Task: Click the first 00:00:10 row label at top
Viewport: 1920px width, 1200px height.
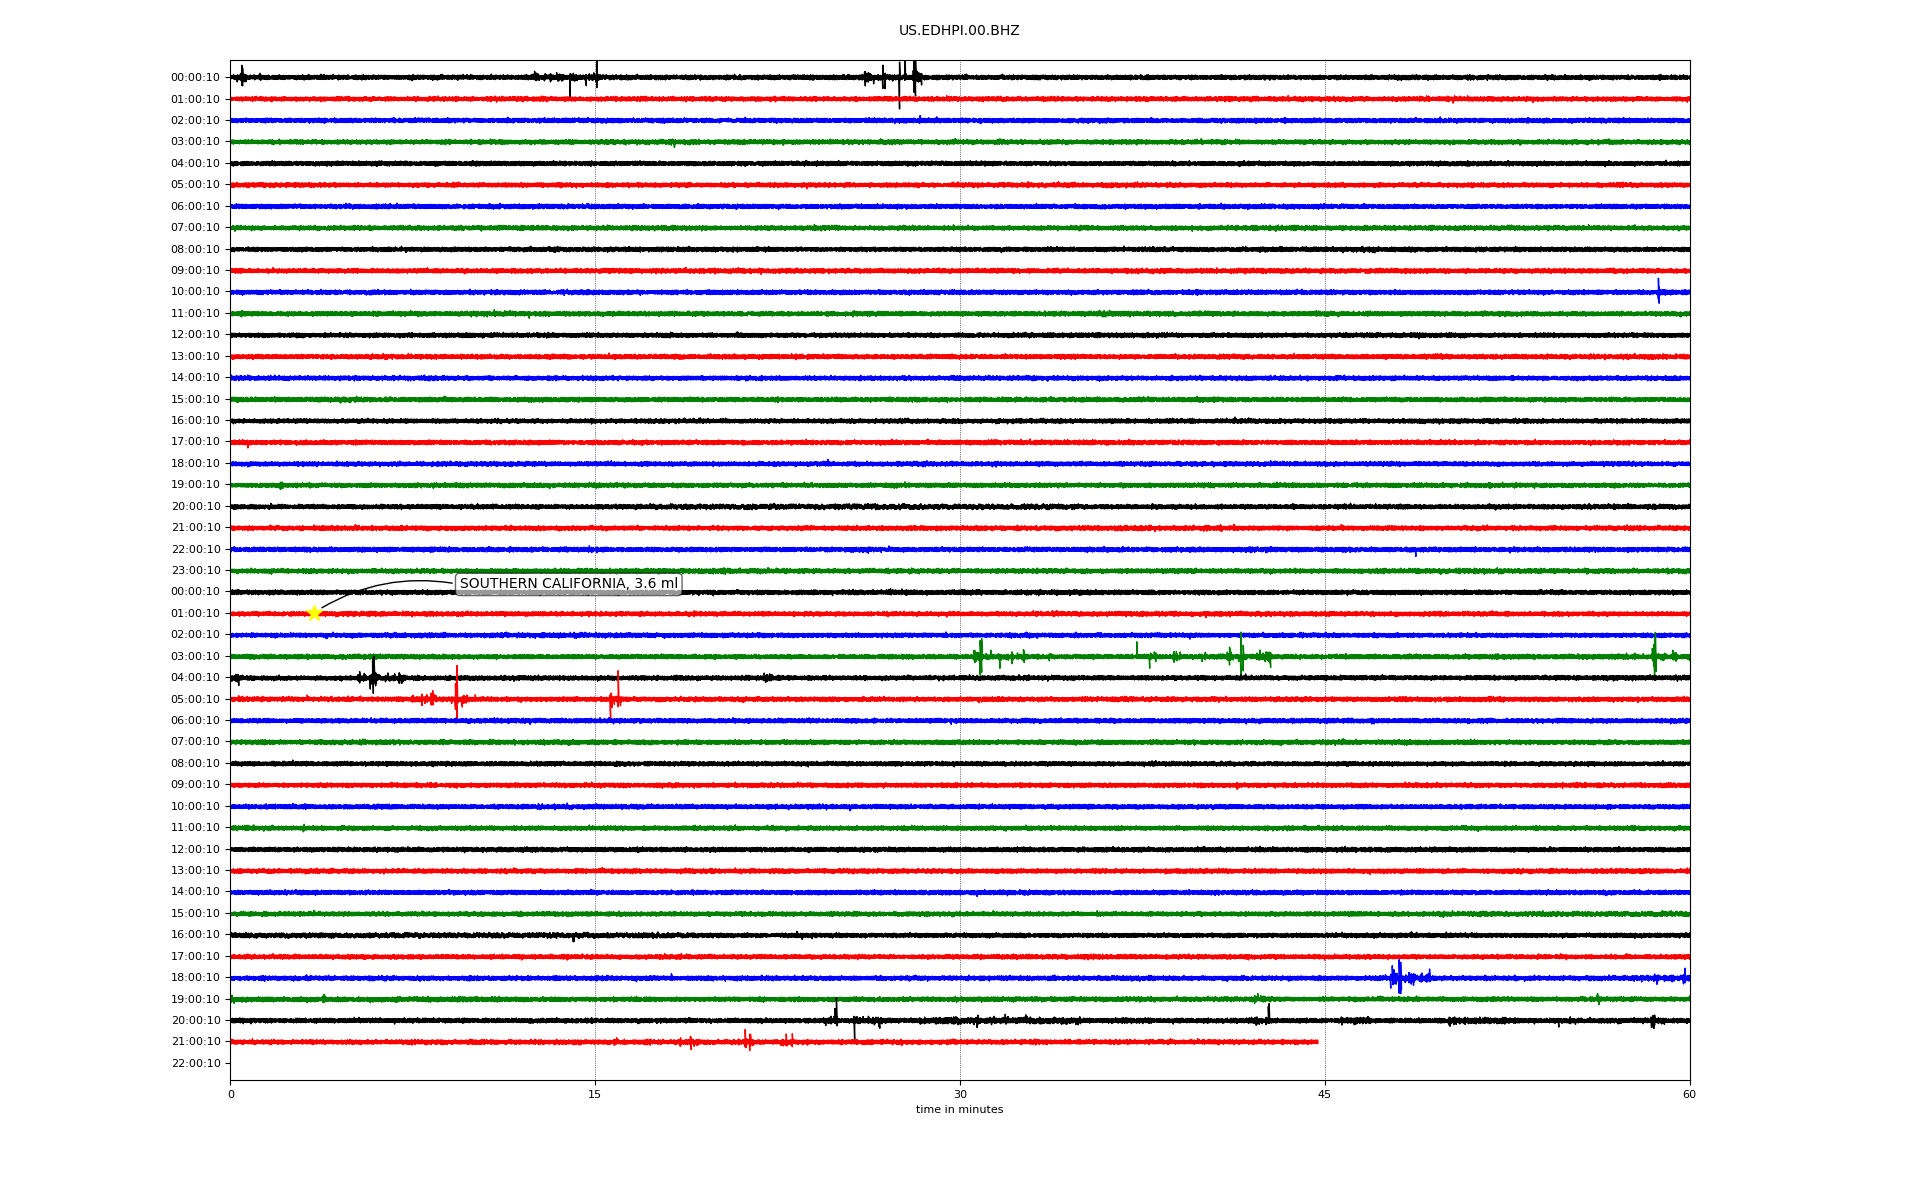Action: (195, 78)
